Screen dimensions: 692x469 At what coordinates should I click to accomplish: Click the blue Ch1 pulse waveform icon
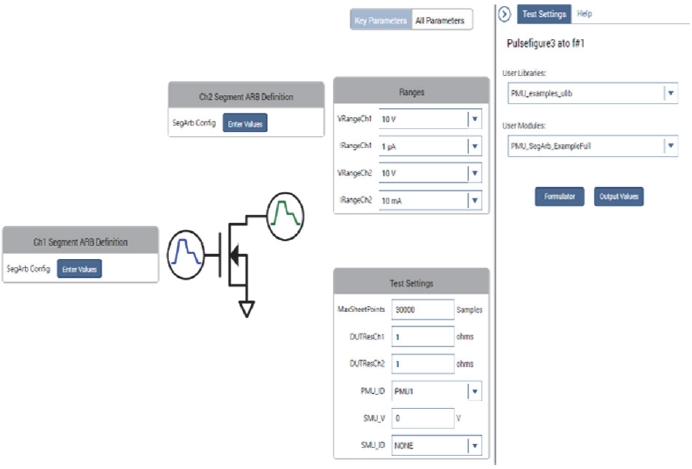point(186,255)
